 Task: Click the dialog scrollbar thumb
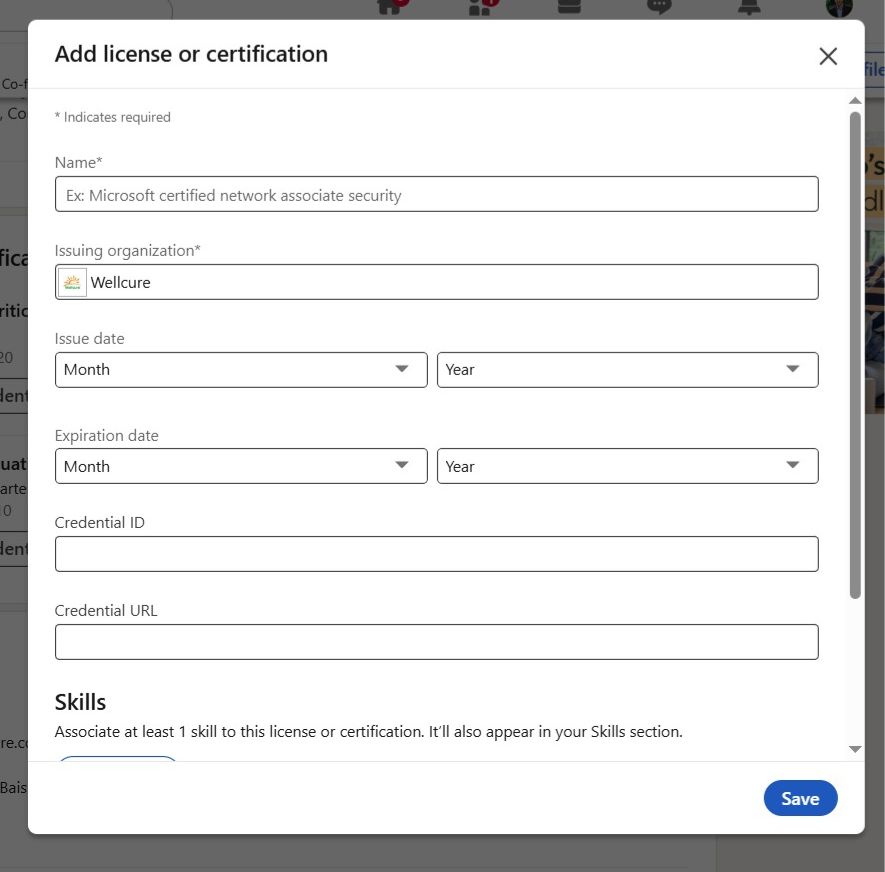coord(855,355)
